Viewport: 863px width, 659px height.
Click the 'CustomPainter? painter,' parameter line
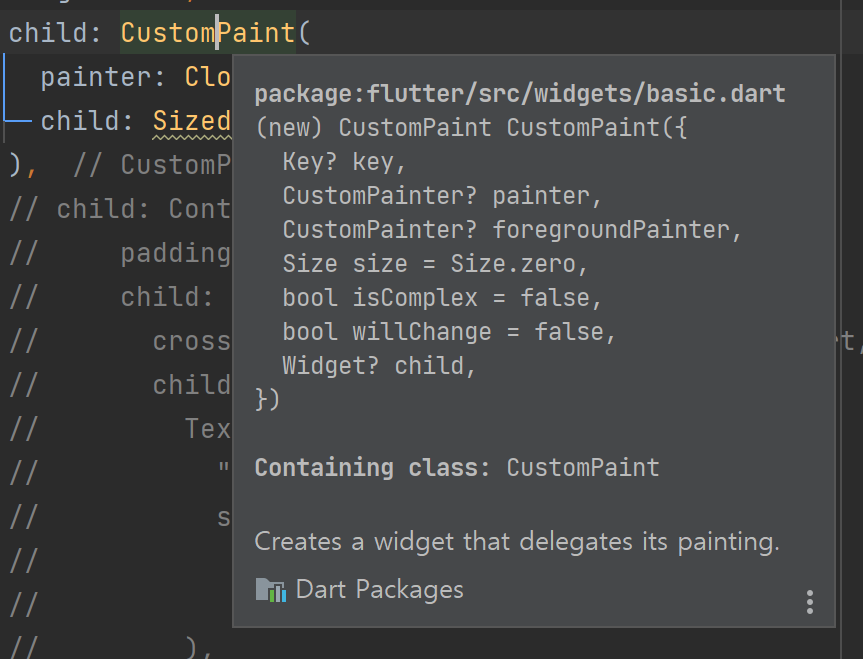tap(442, 196)
